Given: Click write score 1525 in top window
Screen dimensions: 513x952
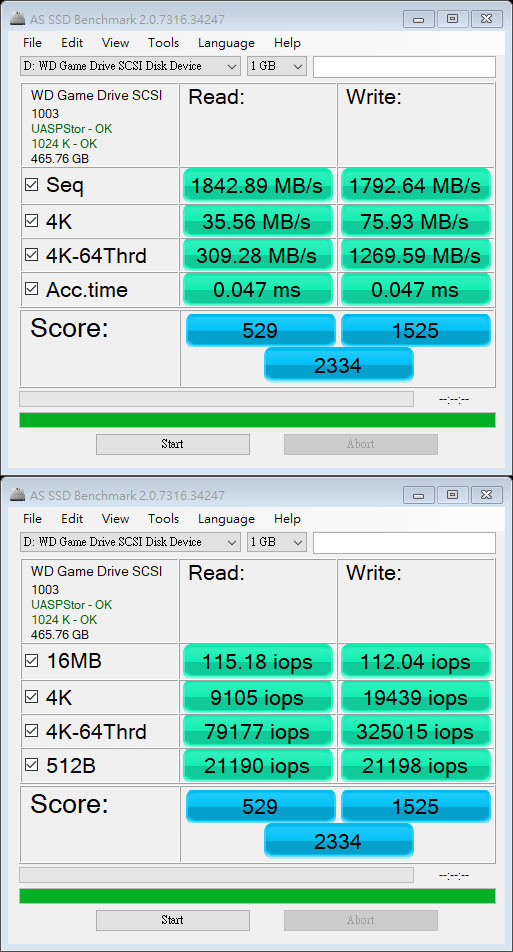Looking at the screenshot, I should (x=415, y=330).
